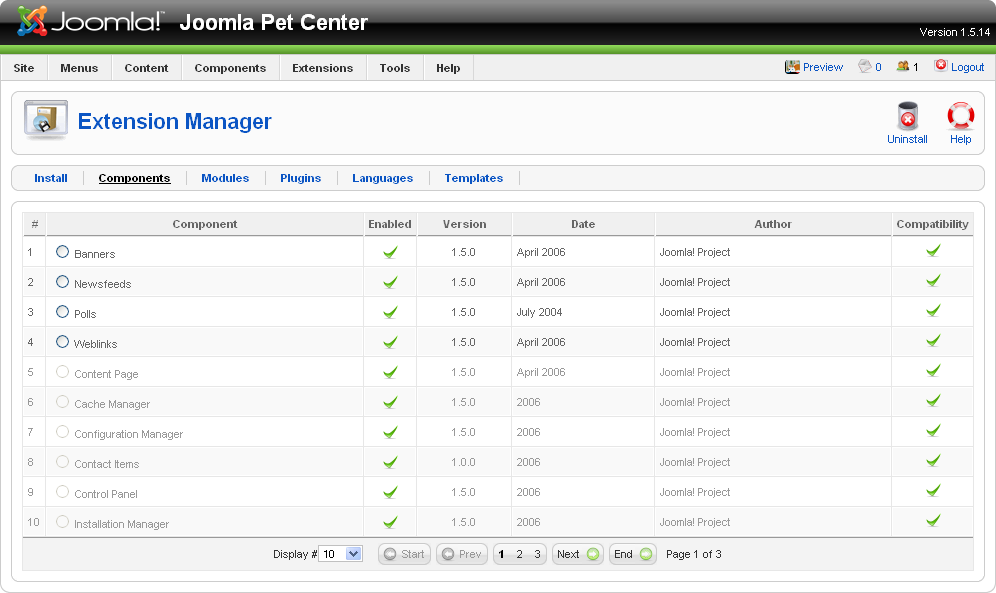Image resolution: width=996 pixels, height=593 pixels.
Task: Open the messages icon showing 0
Action: [865, 66]
